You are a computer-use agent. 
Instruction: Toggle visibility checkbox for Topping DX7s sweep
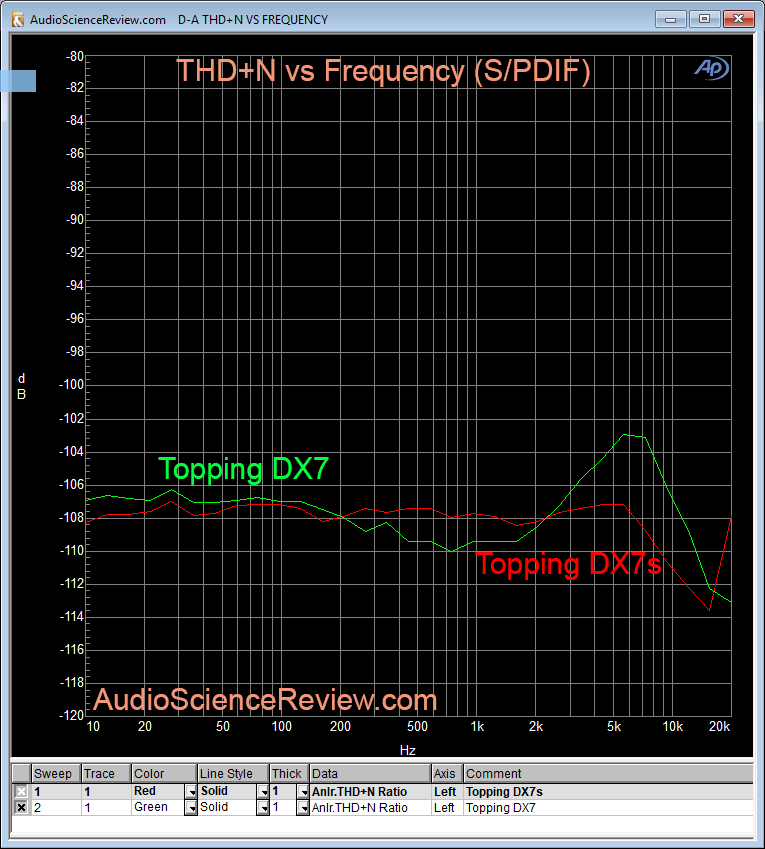click(x=21, y=792)
